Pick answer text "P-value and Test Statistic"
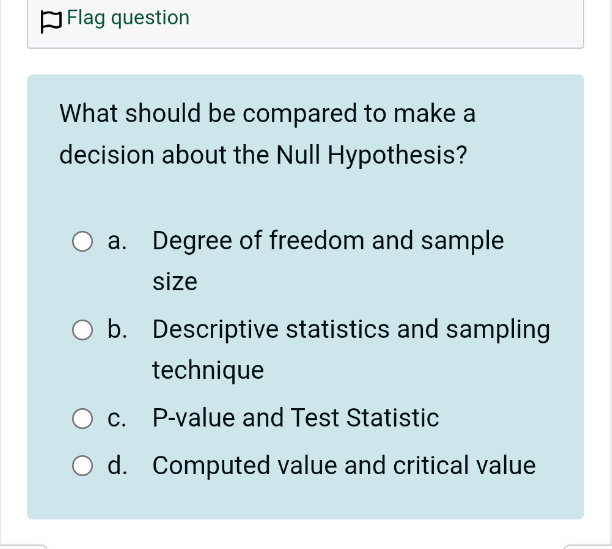 click(295, 418)
